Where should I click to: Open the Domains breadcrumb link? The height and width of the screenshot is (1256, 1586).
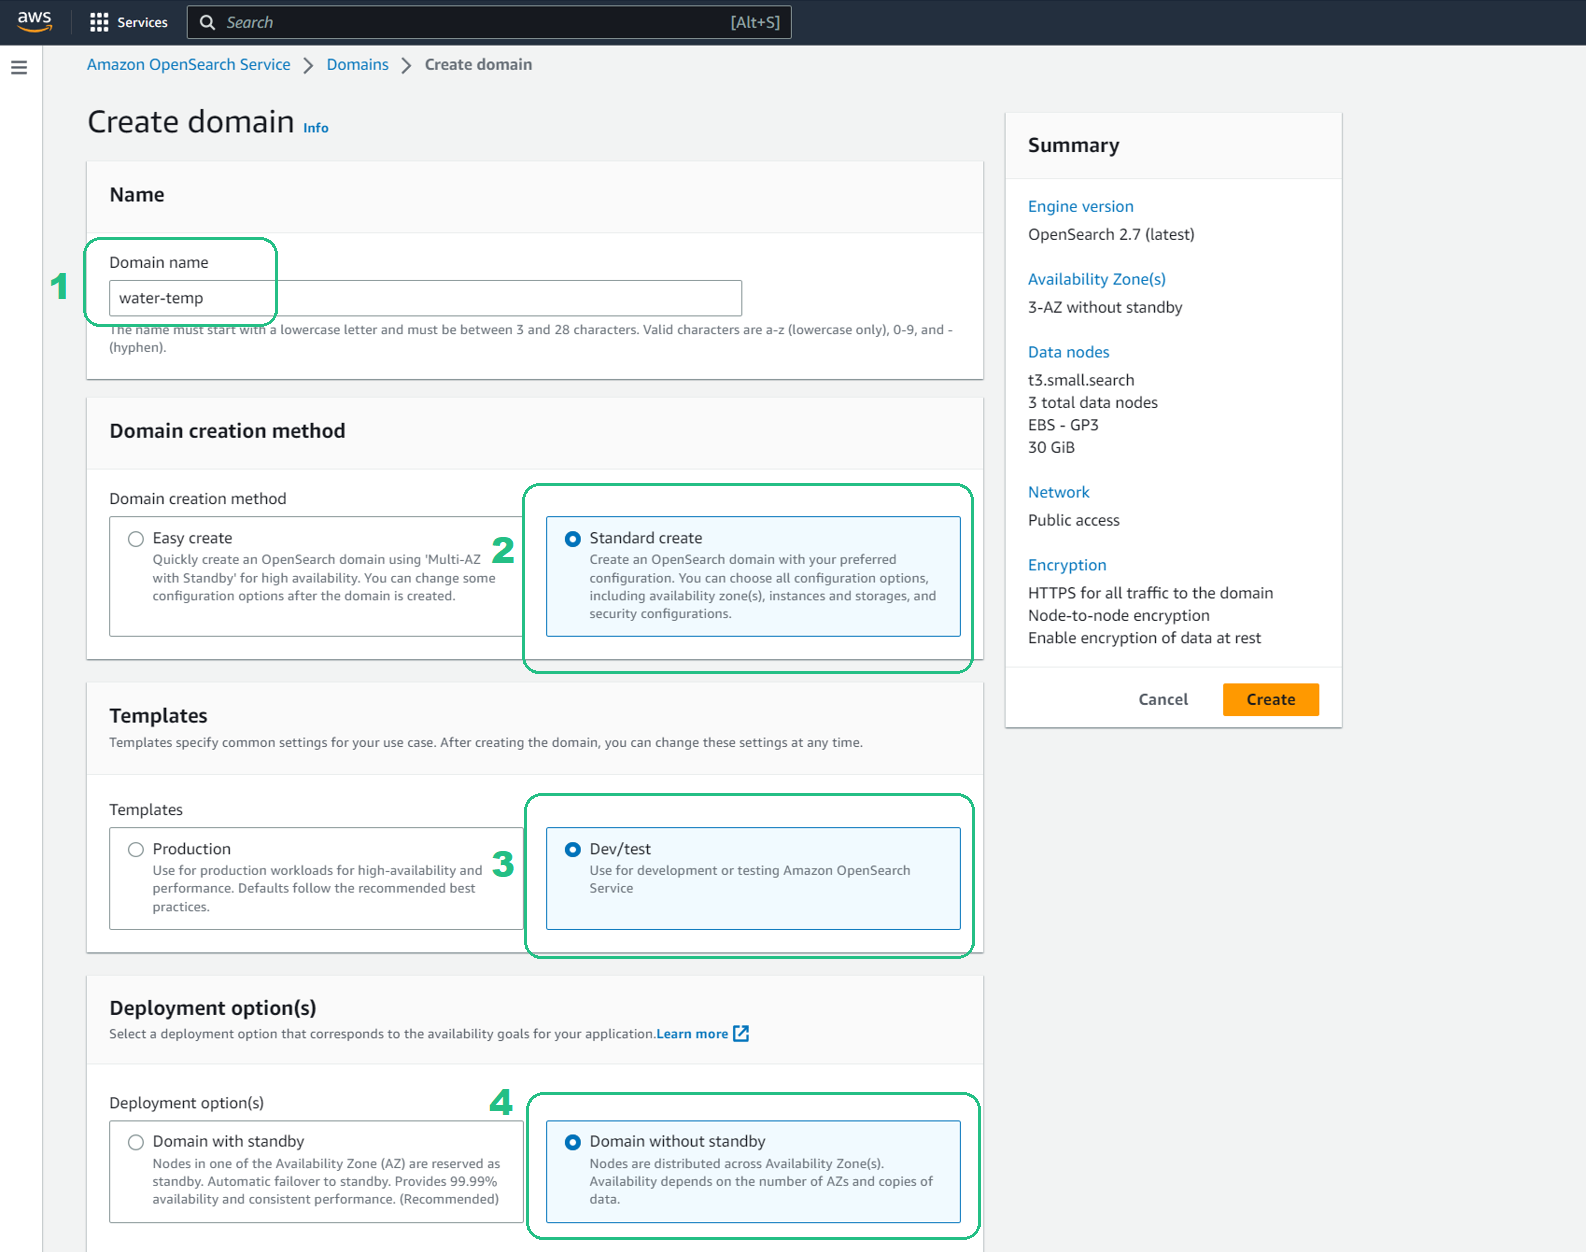[357, 64]
